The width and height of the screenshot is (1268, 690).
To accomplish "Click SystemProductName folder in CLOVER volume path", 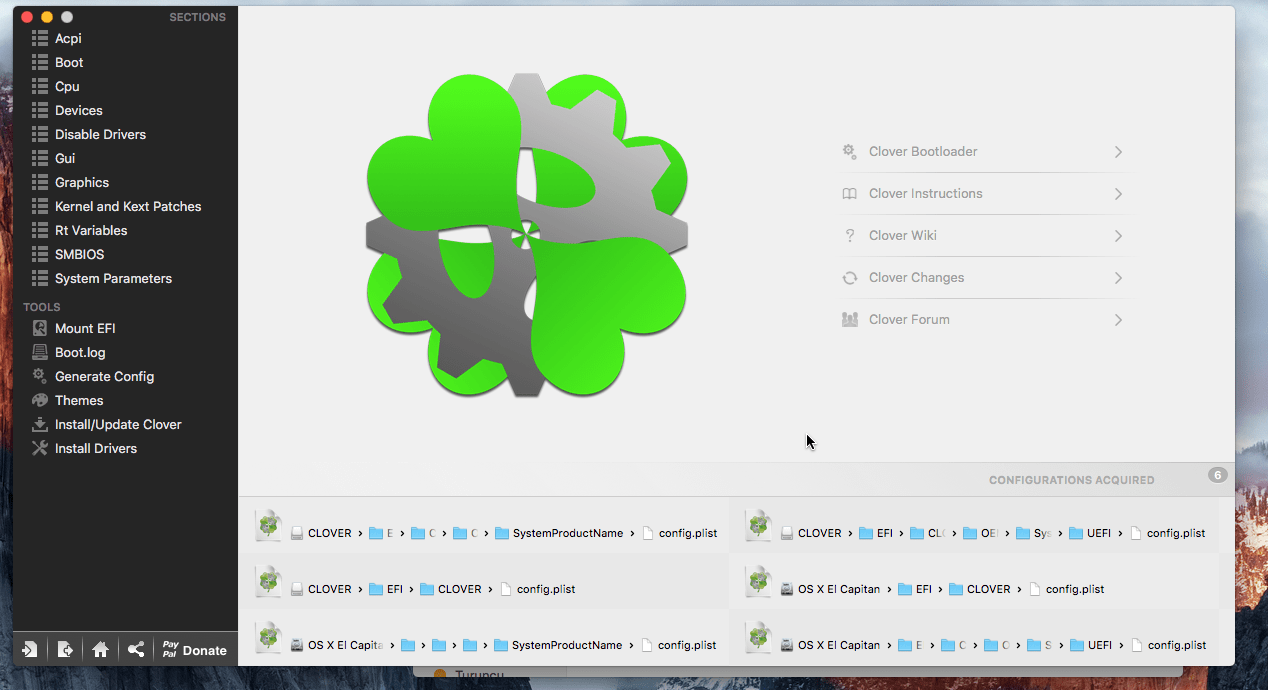I will (x=559, y=533).
